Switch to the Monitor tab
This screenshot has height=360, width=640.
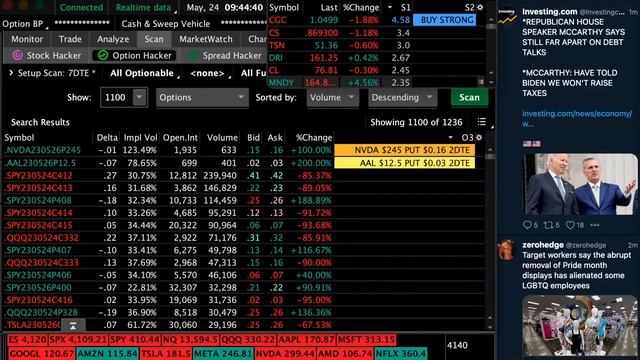27,39
